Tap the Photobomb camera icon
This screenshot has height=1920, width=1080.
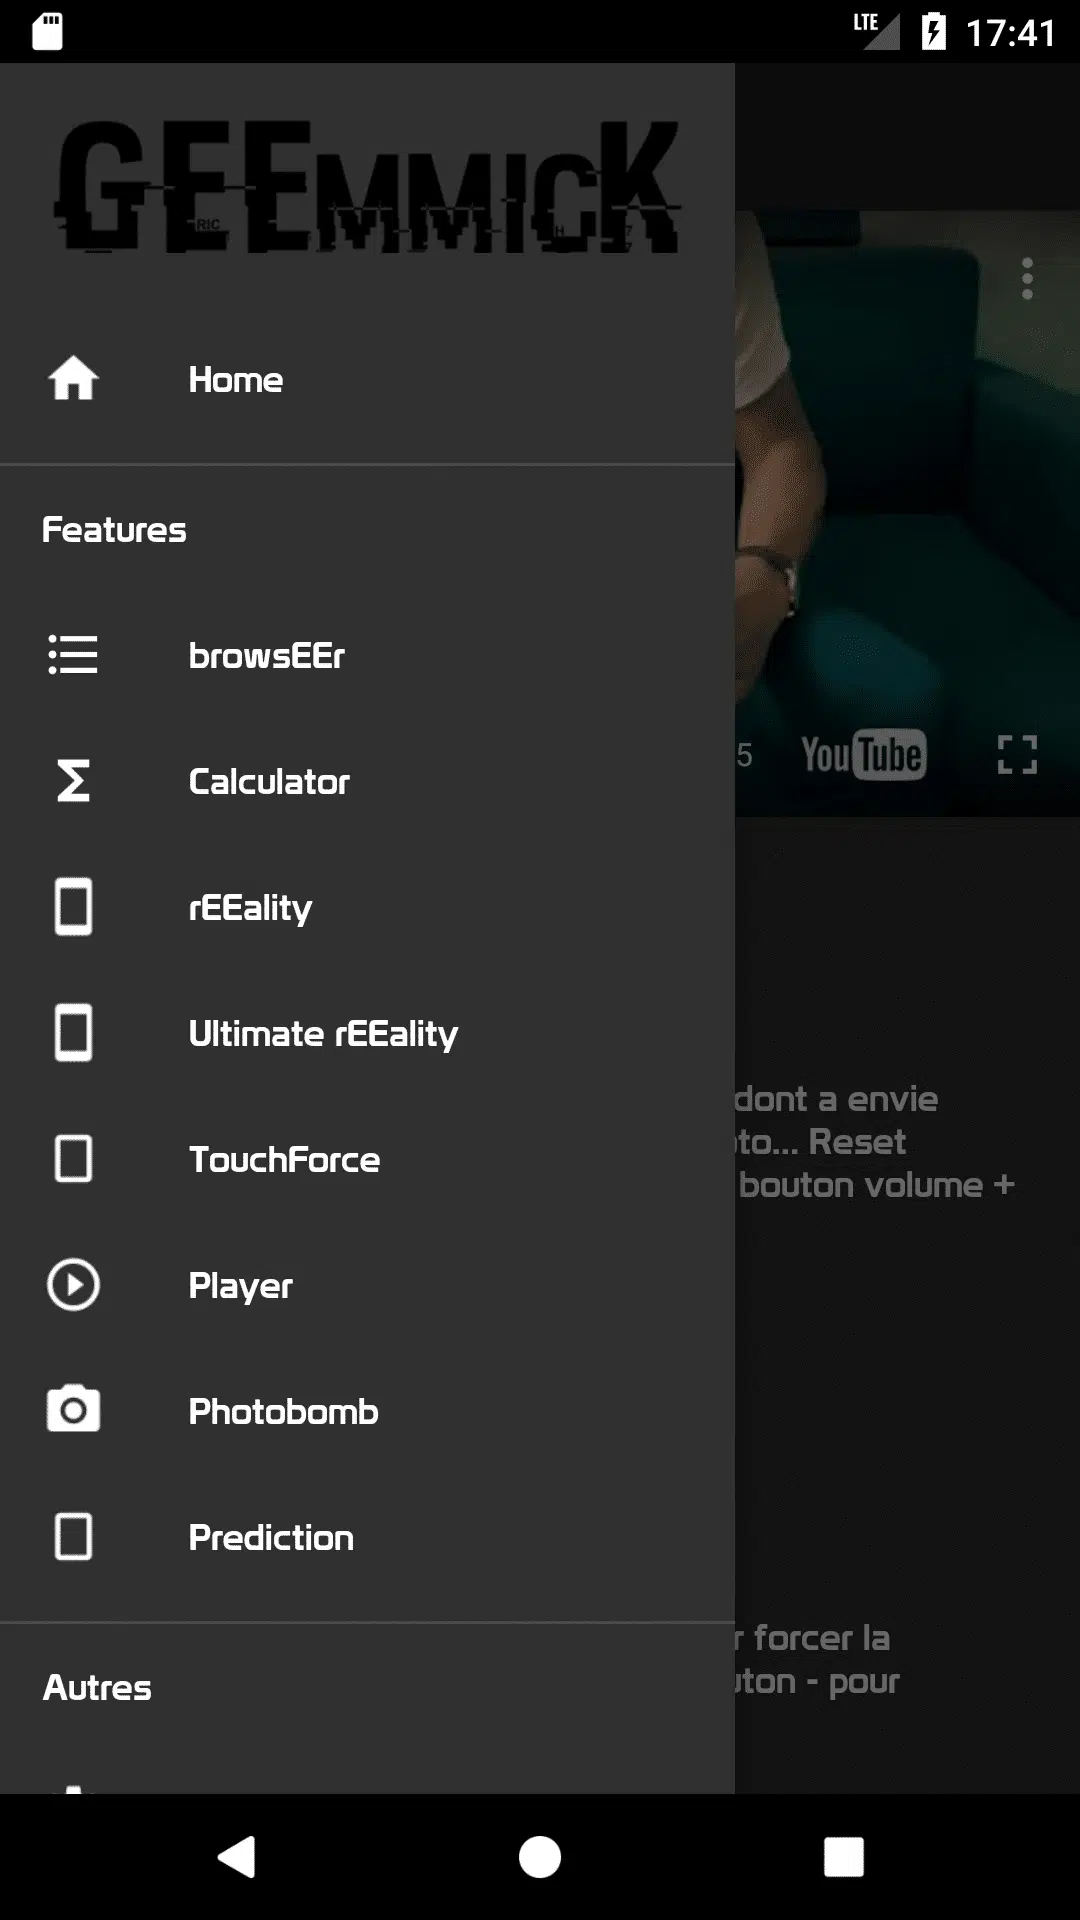pos(73,1409)
